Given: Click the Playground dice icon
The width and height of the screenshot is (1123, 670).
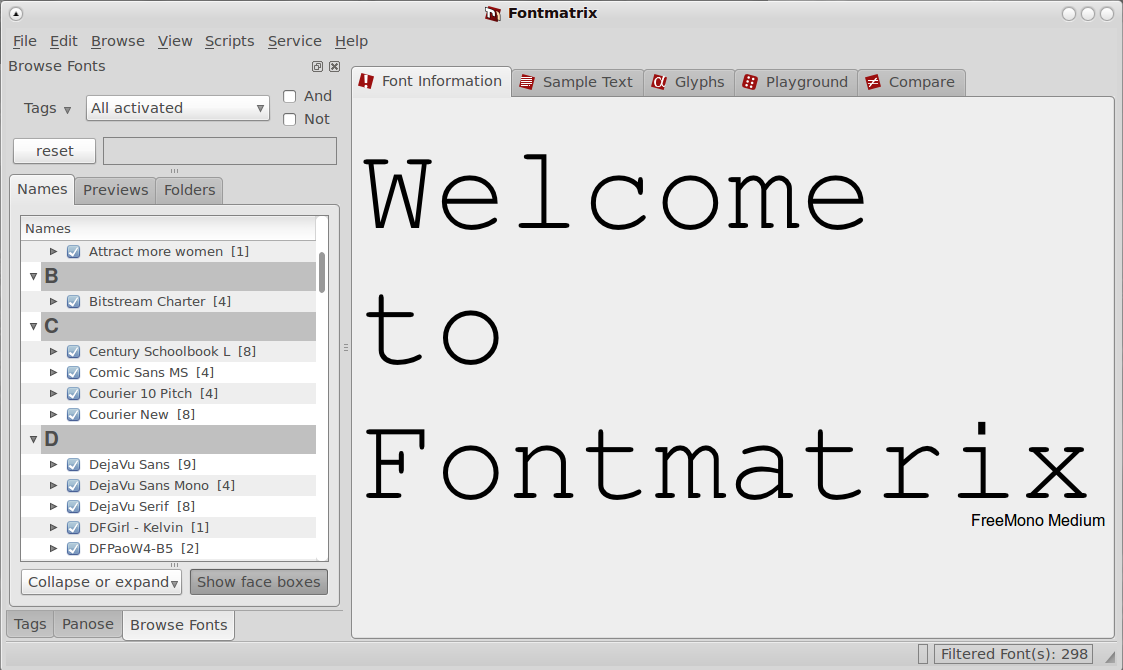Looking at the screenshot, I should [750, 82].
